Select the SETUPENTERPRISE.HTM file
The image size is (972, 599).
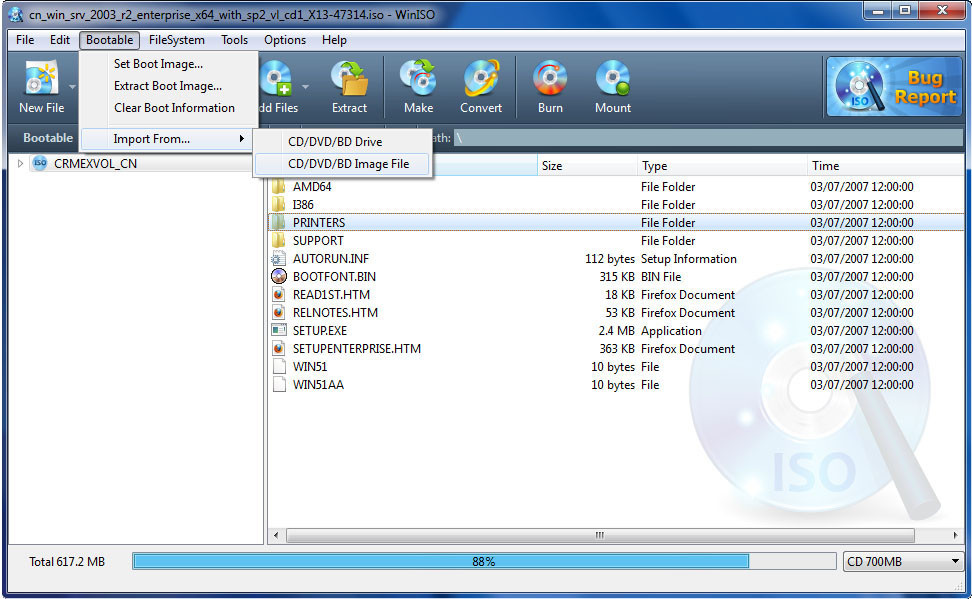pos(356,348)
